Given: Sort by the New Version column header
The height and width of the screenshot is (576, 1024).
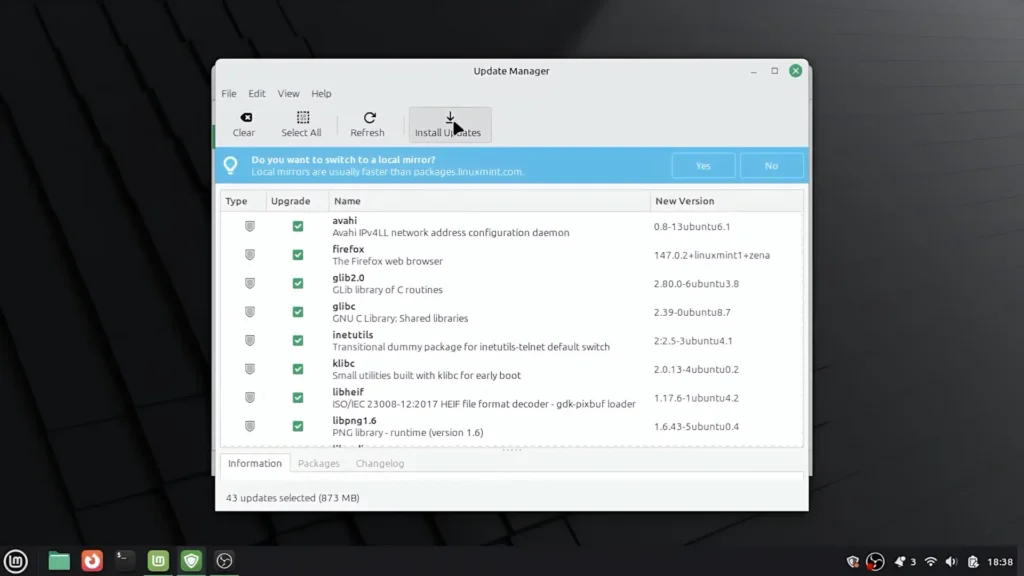Looking at the screenshot, I should [726, 201].
